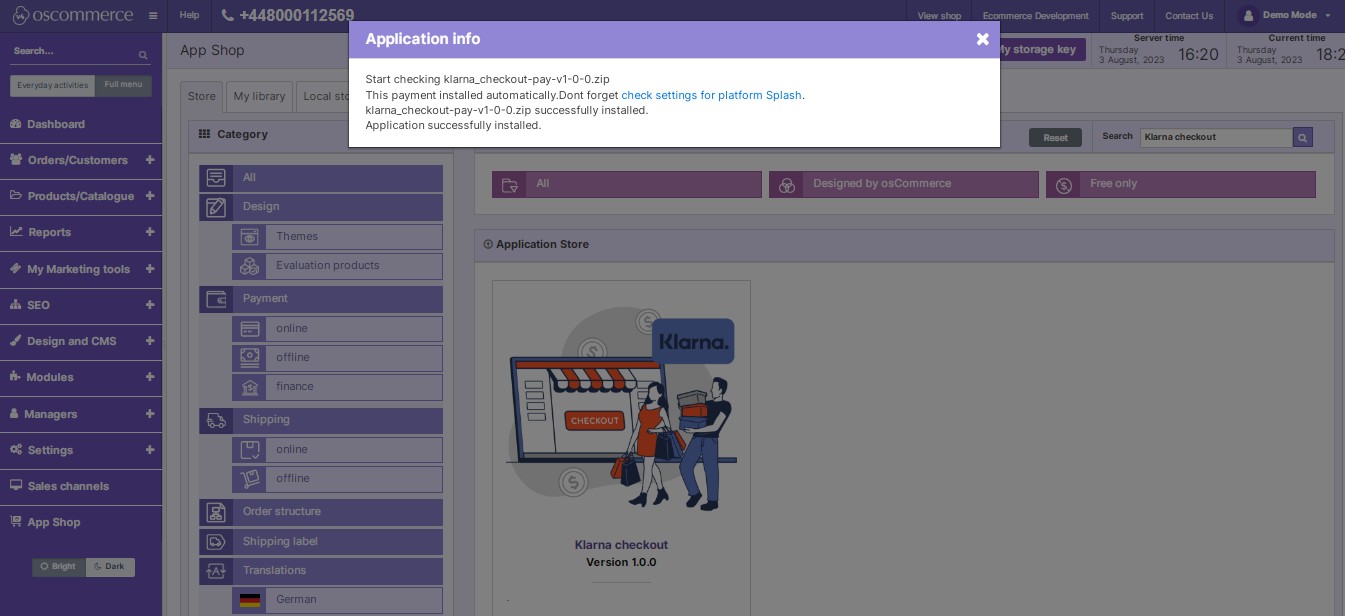This screenshot has height=616, width=1345.
Task: Click the Translations icon
Action: click(216, 571)
